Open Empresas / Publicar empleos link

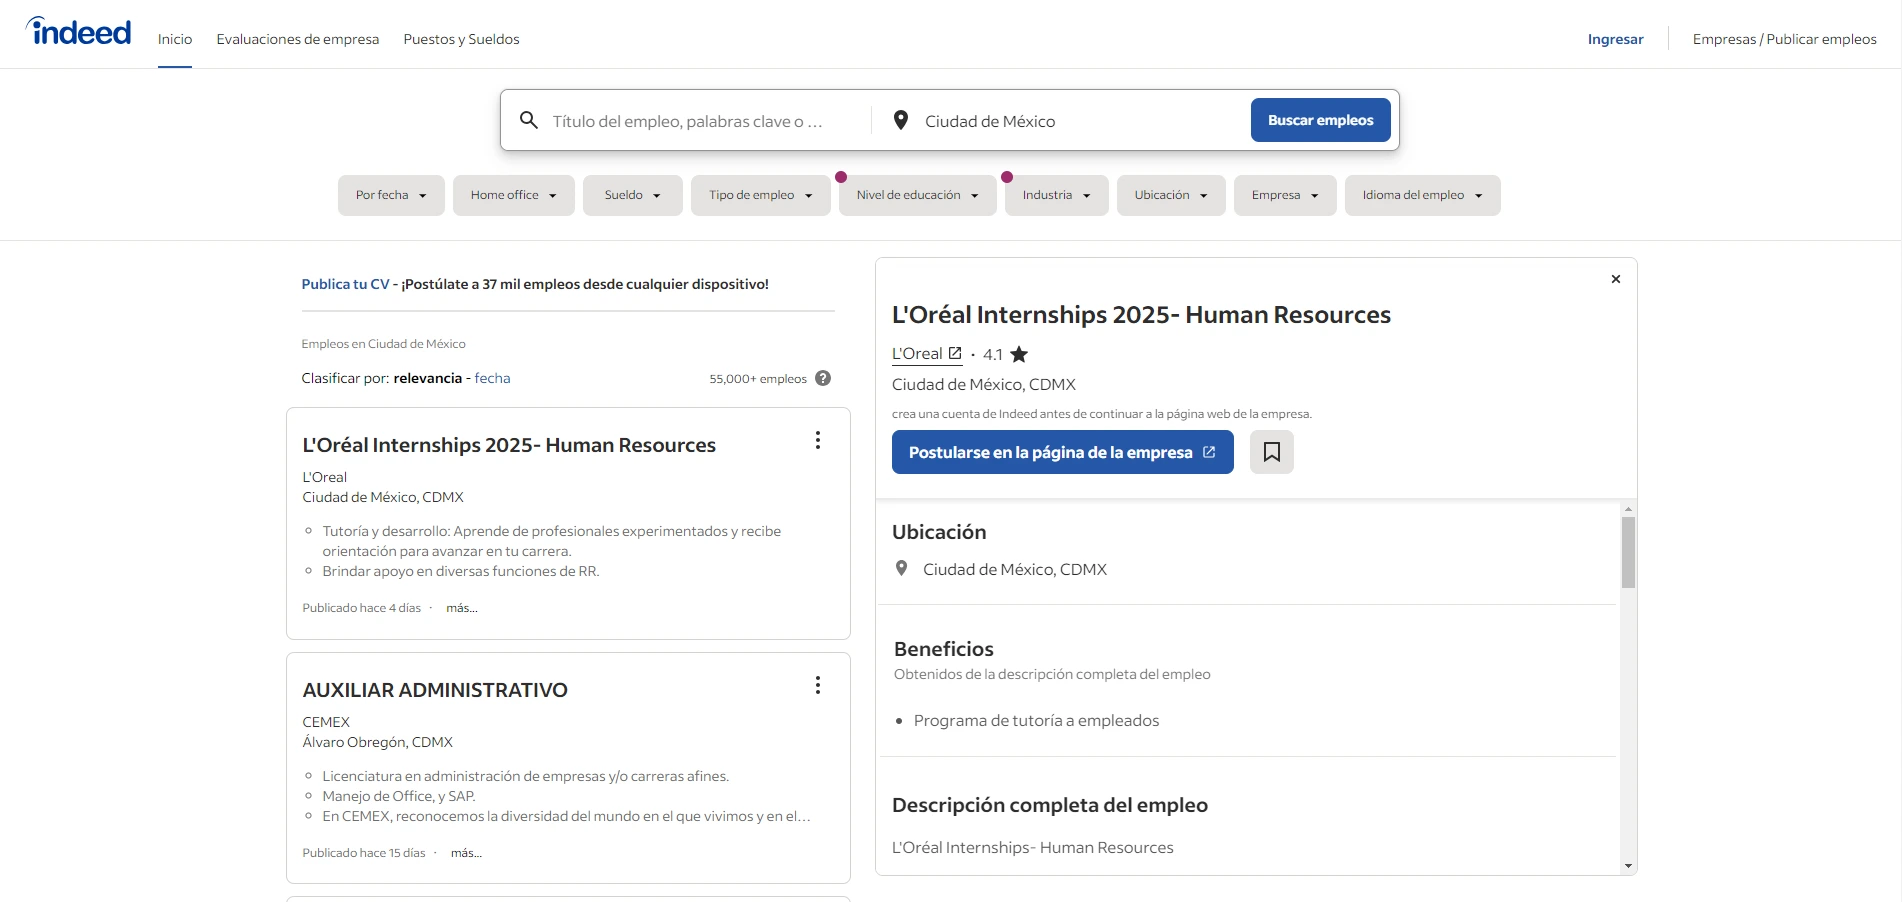(x=1784, y=39)
